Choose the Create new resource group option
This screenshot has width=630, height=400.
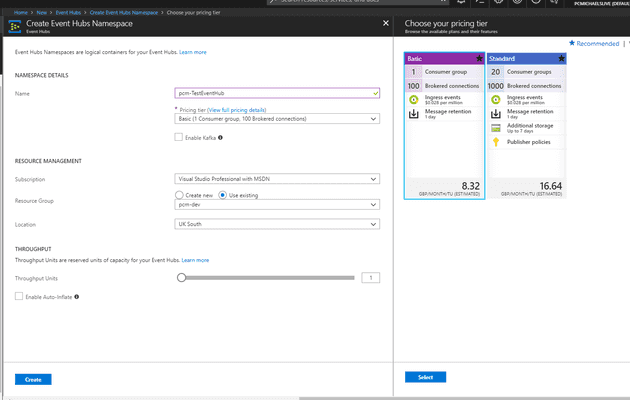click(179, 195)
